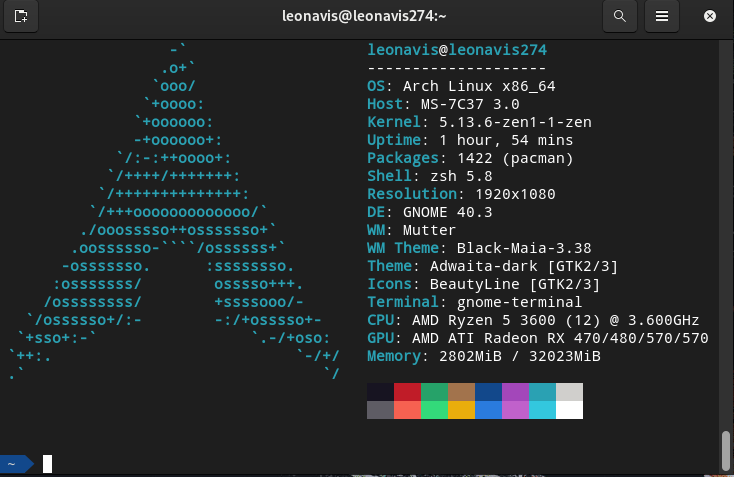Click the Icons value BeautyLine [GTK2/3]
Image resolution: width=734 pixels, height=477 pixels.
click(515, 284)
